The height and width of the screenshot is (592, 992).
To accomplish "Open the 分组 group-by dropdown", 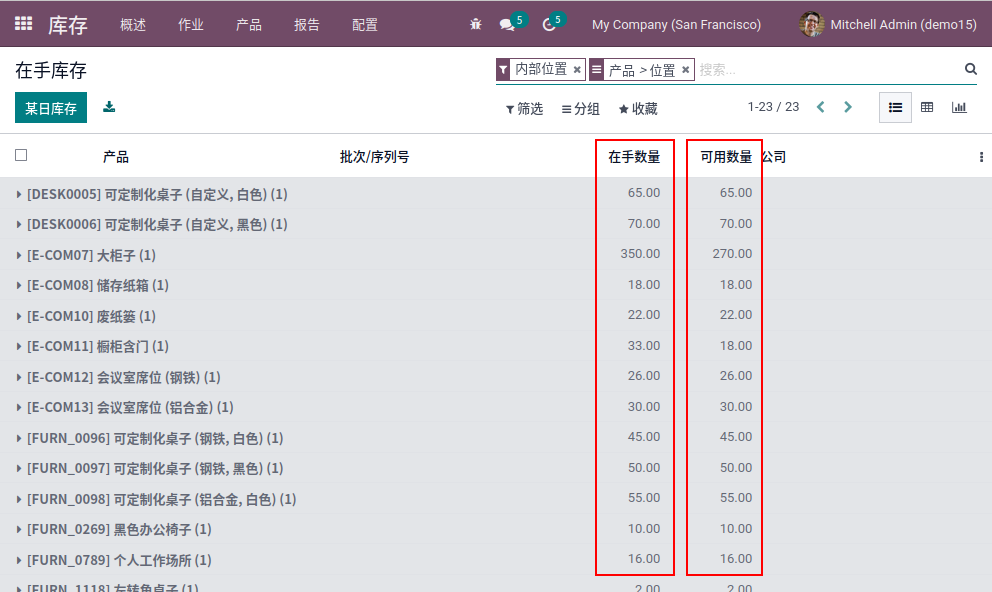I will [580, 108].
